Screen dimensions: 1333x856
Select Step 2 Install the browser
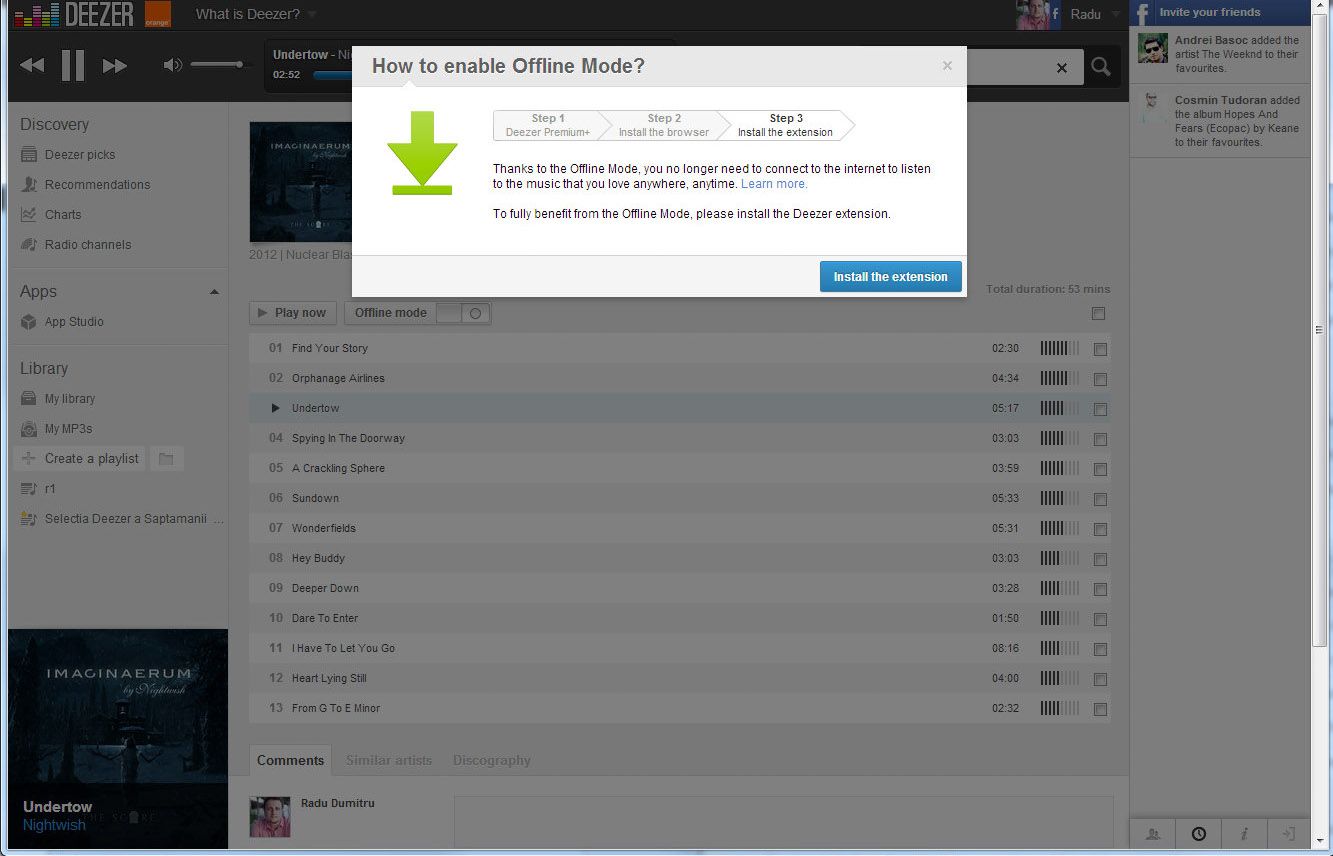pyautogui.click(x=664, y=125)
